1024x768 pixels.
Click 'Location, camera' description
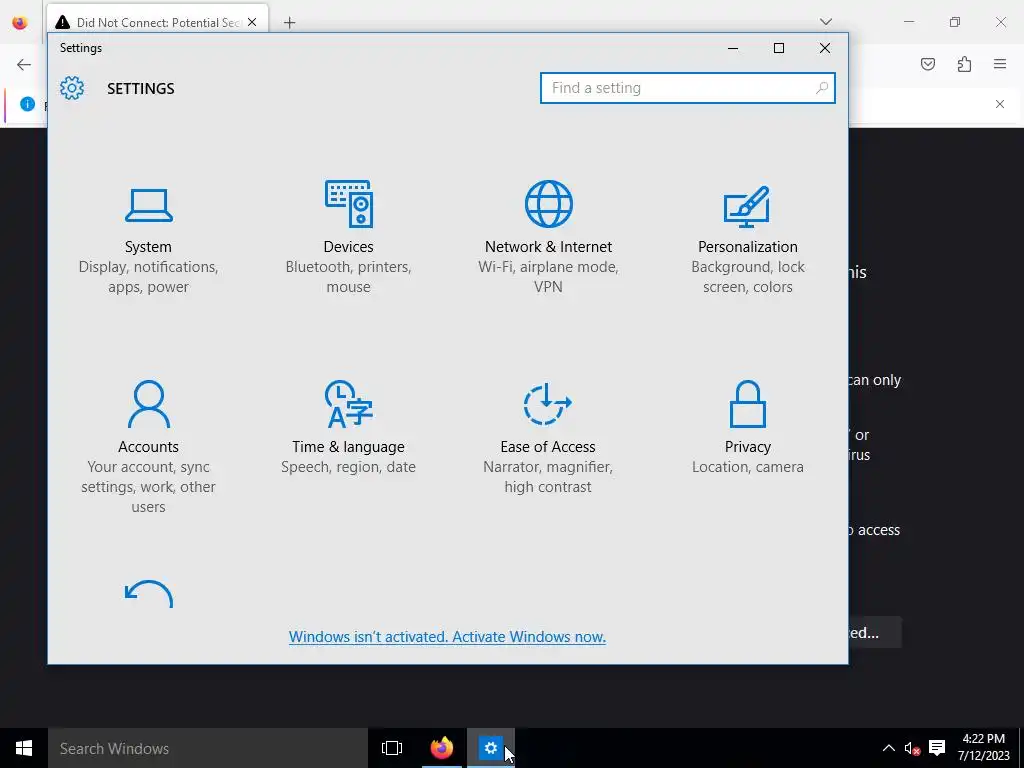coord(748,467)
